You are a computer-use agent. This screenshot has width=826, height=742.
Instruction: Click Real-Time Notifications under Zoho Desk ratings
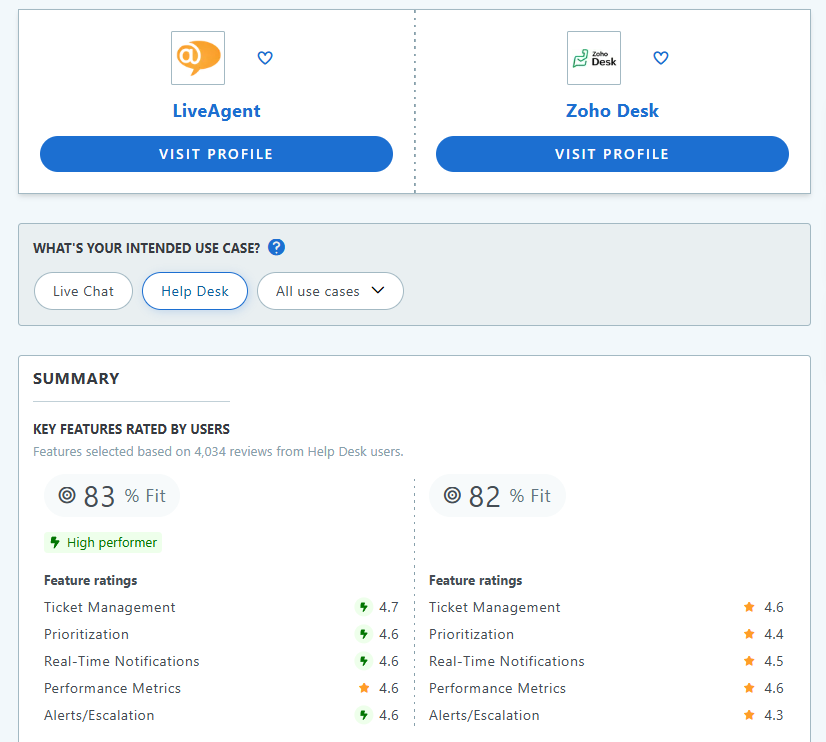coord(506,661)
